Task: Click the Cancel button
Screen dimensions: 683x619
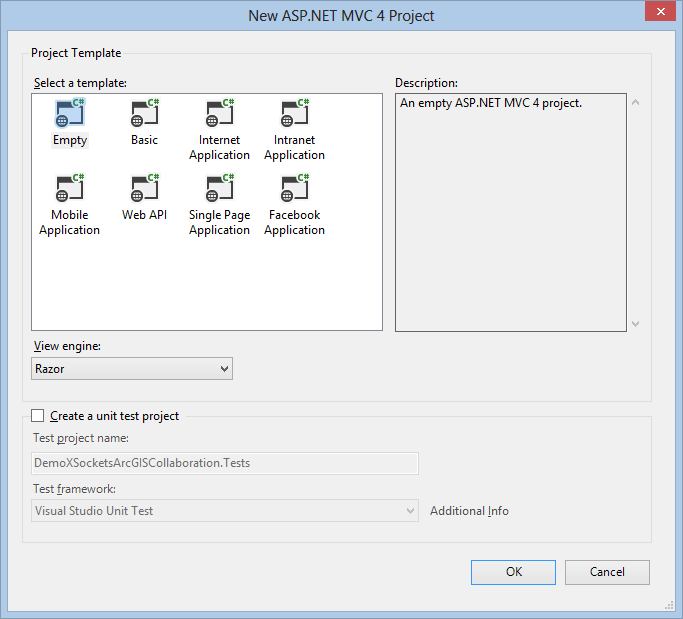Action: pos(607,572)
